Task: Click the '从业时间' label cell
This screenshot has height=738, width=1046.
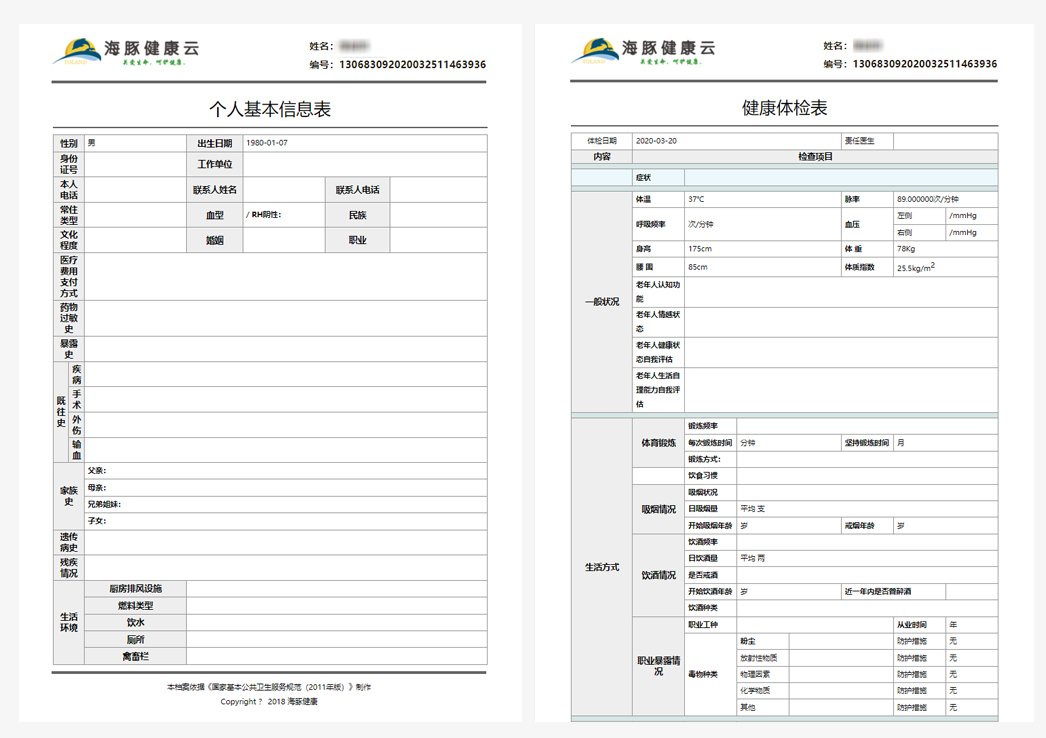Action: [x=919, y=625]
